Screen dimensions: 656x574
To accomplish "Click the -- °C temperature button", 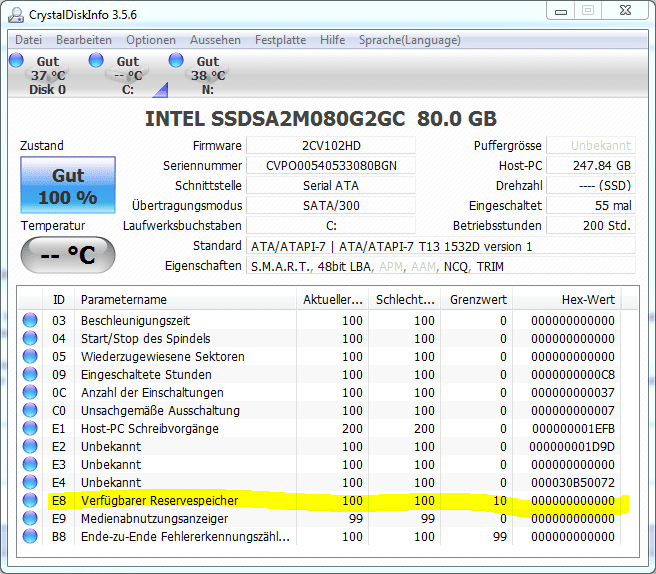I will (x=68, y=255).
